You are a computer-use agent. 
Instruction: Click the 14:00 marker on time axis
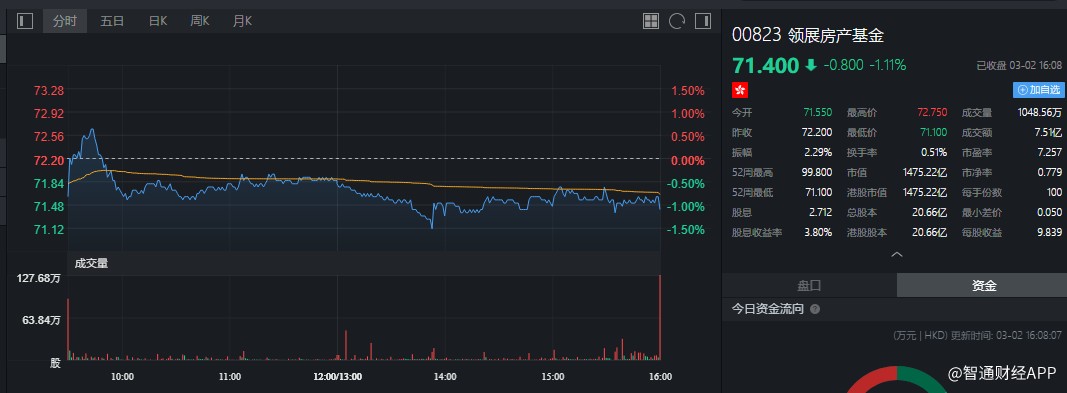[x=445, y=376]
